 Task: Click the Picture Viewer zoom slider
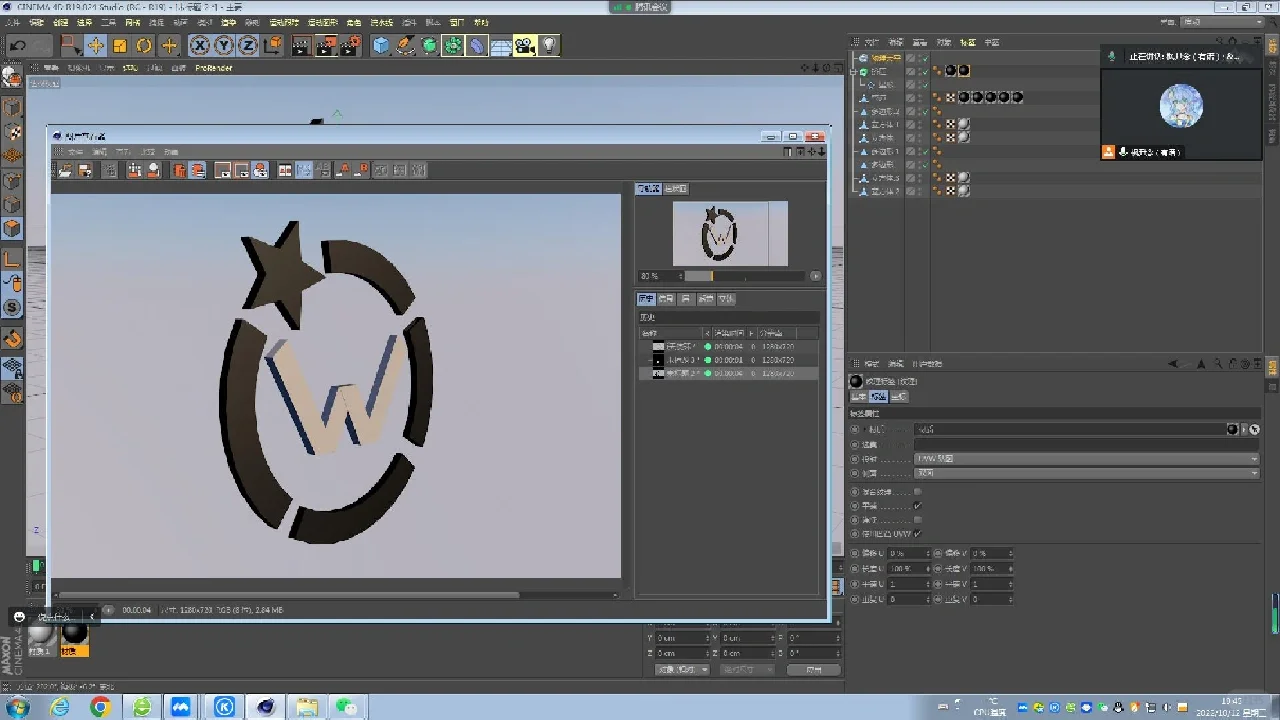click(744, 276)
